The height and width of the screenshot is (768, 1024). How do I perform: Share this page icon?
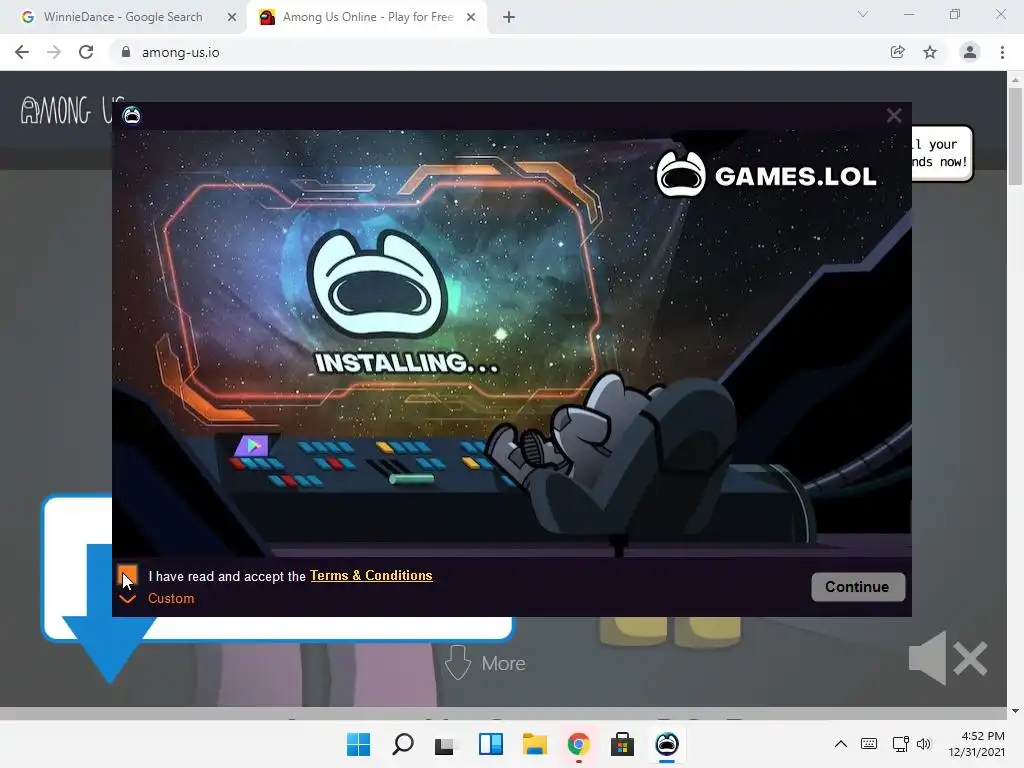(898, 52)
